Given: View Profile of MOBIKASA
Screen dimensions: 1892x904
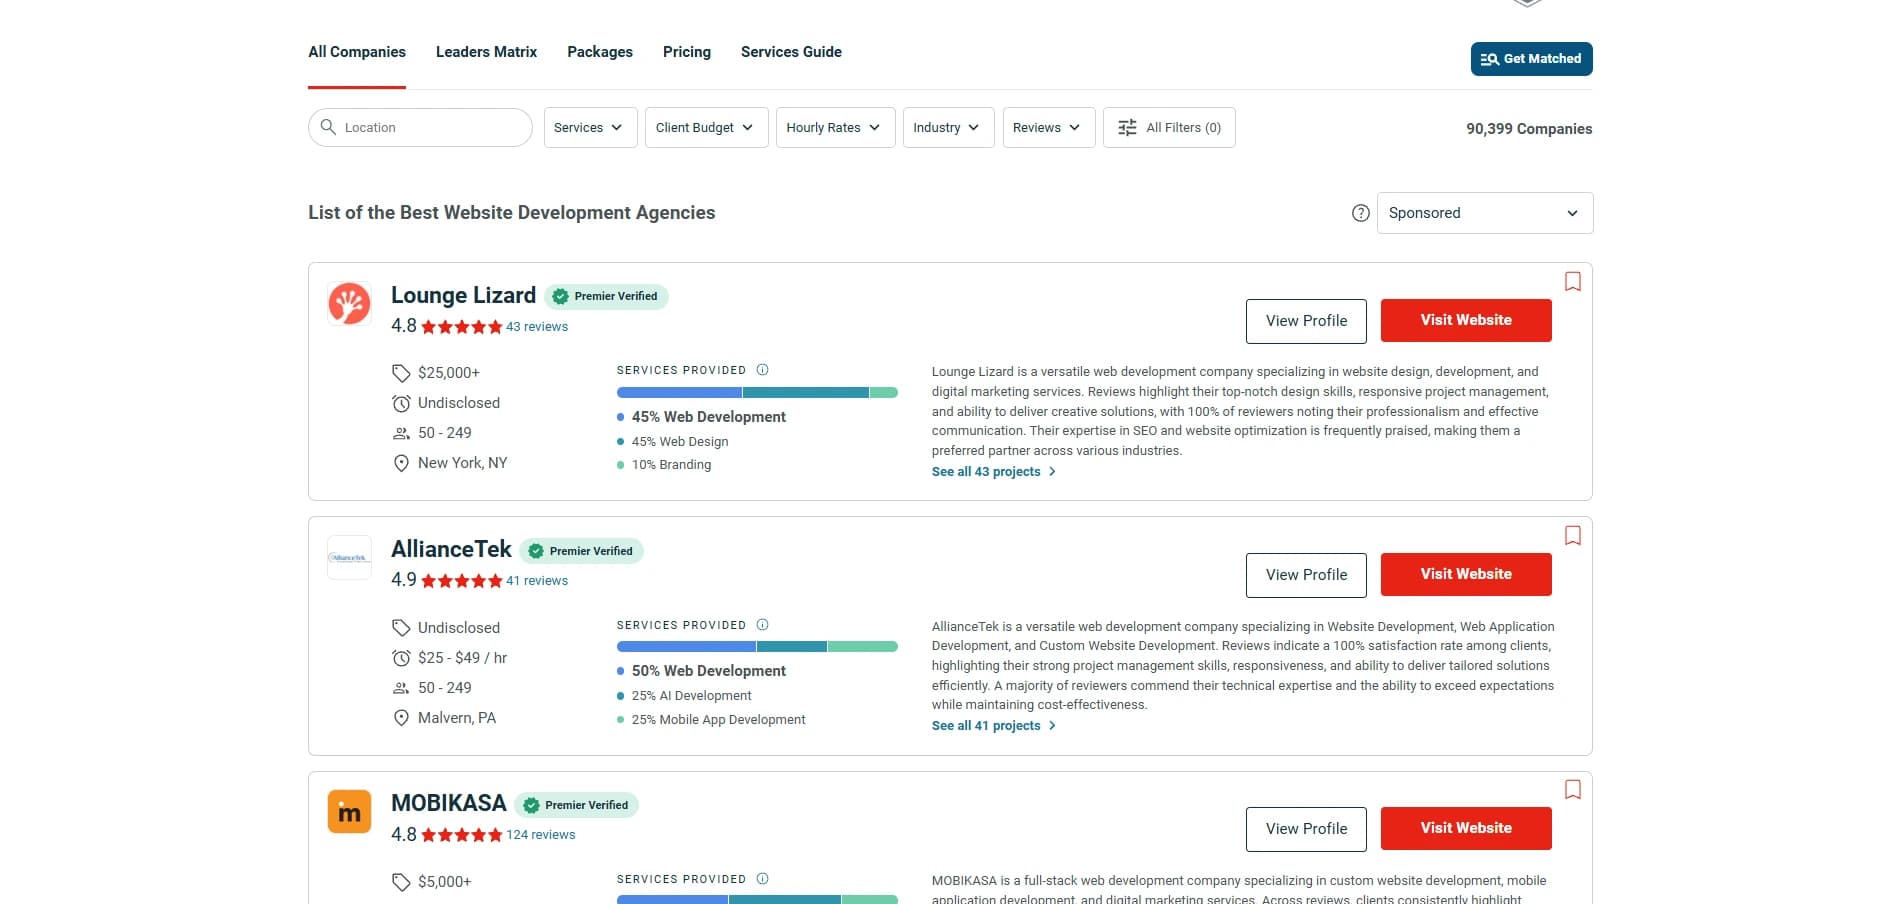Looking at the screenshot, I should 1306,829.
